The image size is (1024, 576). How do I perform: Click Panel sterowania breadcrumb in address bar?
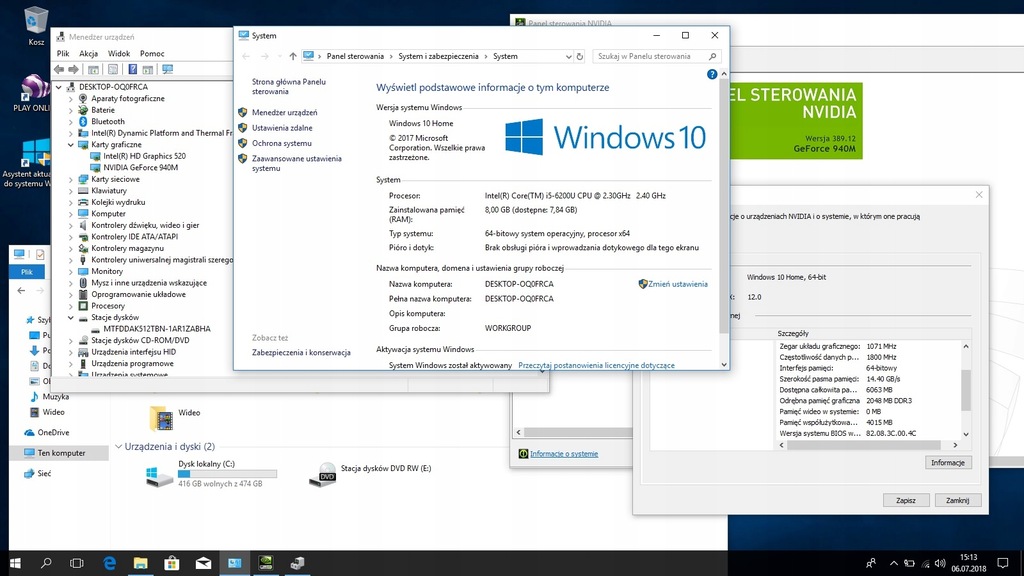tap(355, 56)
